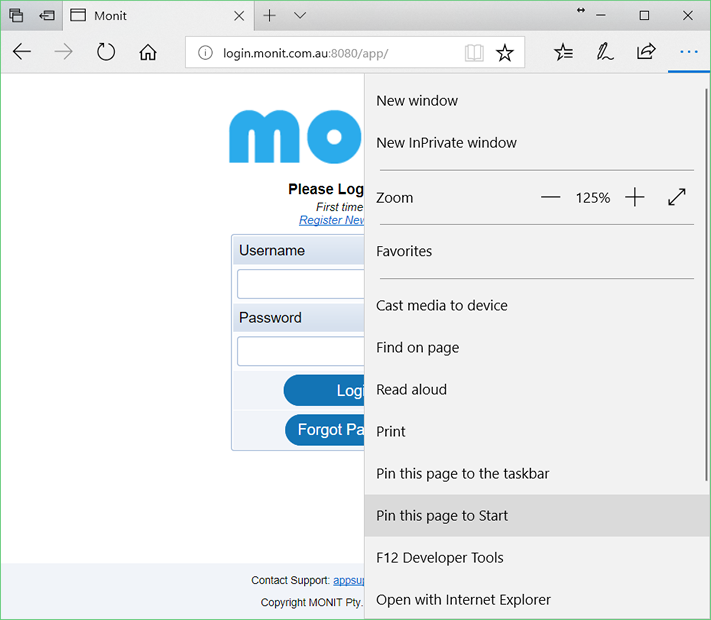Screen dimensions: 711x620
Task: Click the Username input field
Action: 301,284
